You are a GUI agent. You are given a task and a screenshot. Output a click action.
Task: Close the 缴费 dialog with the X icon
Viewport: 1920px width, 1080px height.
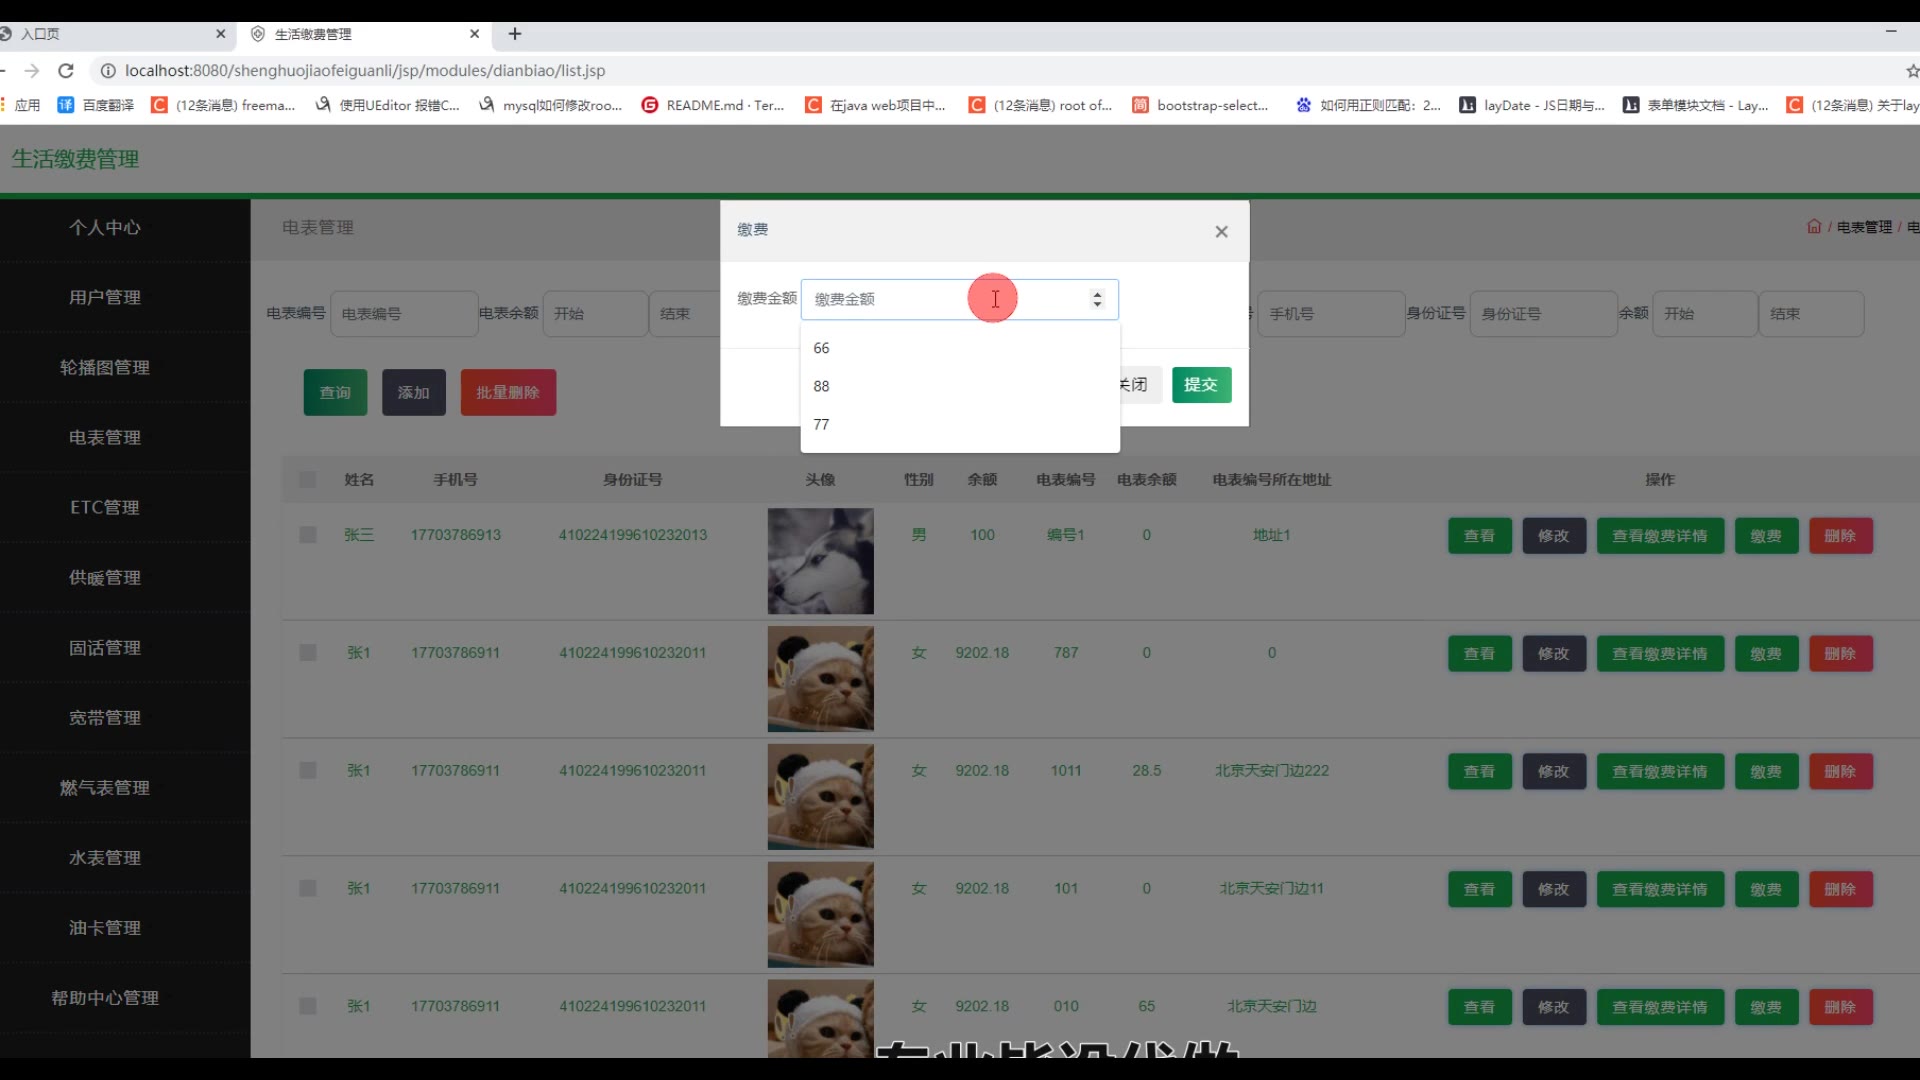click(1221, 232)
